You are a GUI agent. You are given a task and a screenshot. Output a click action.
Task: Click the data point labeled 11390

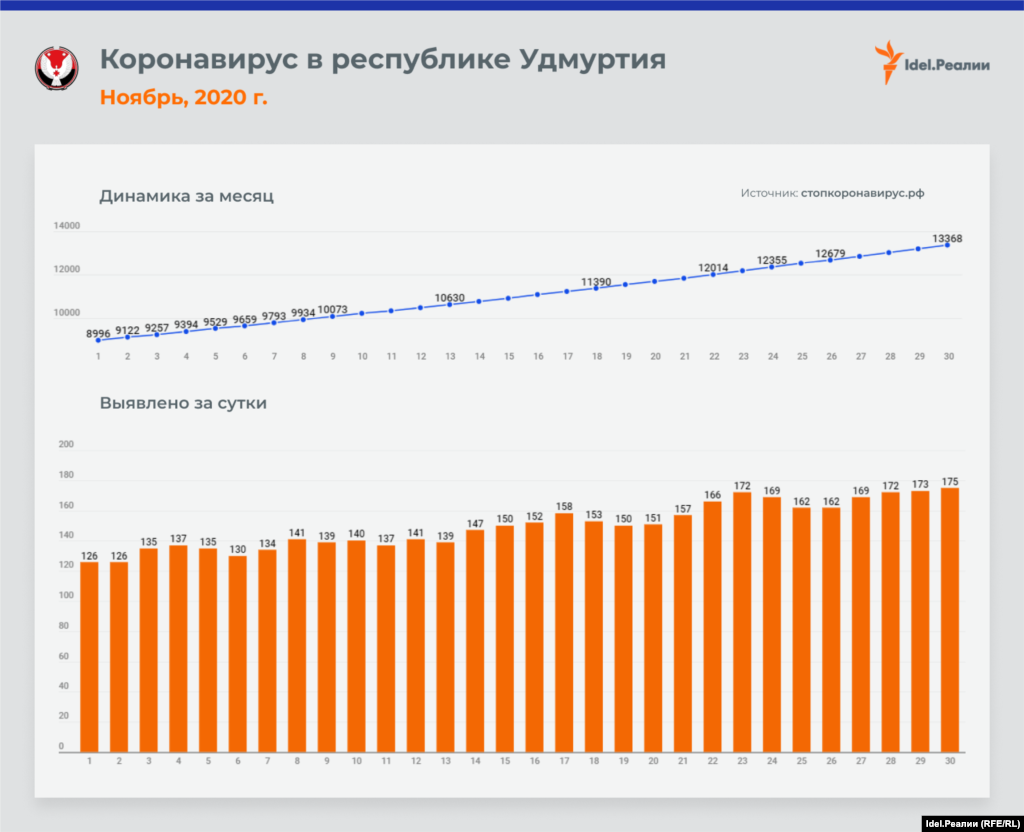597,287
